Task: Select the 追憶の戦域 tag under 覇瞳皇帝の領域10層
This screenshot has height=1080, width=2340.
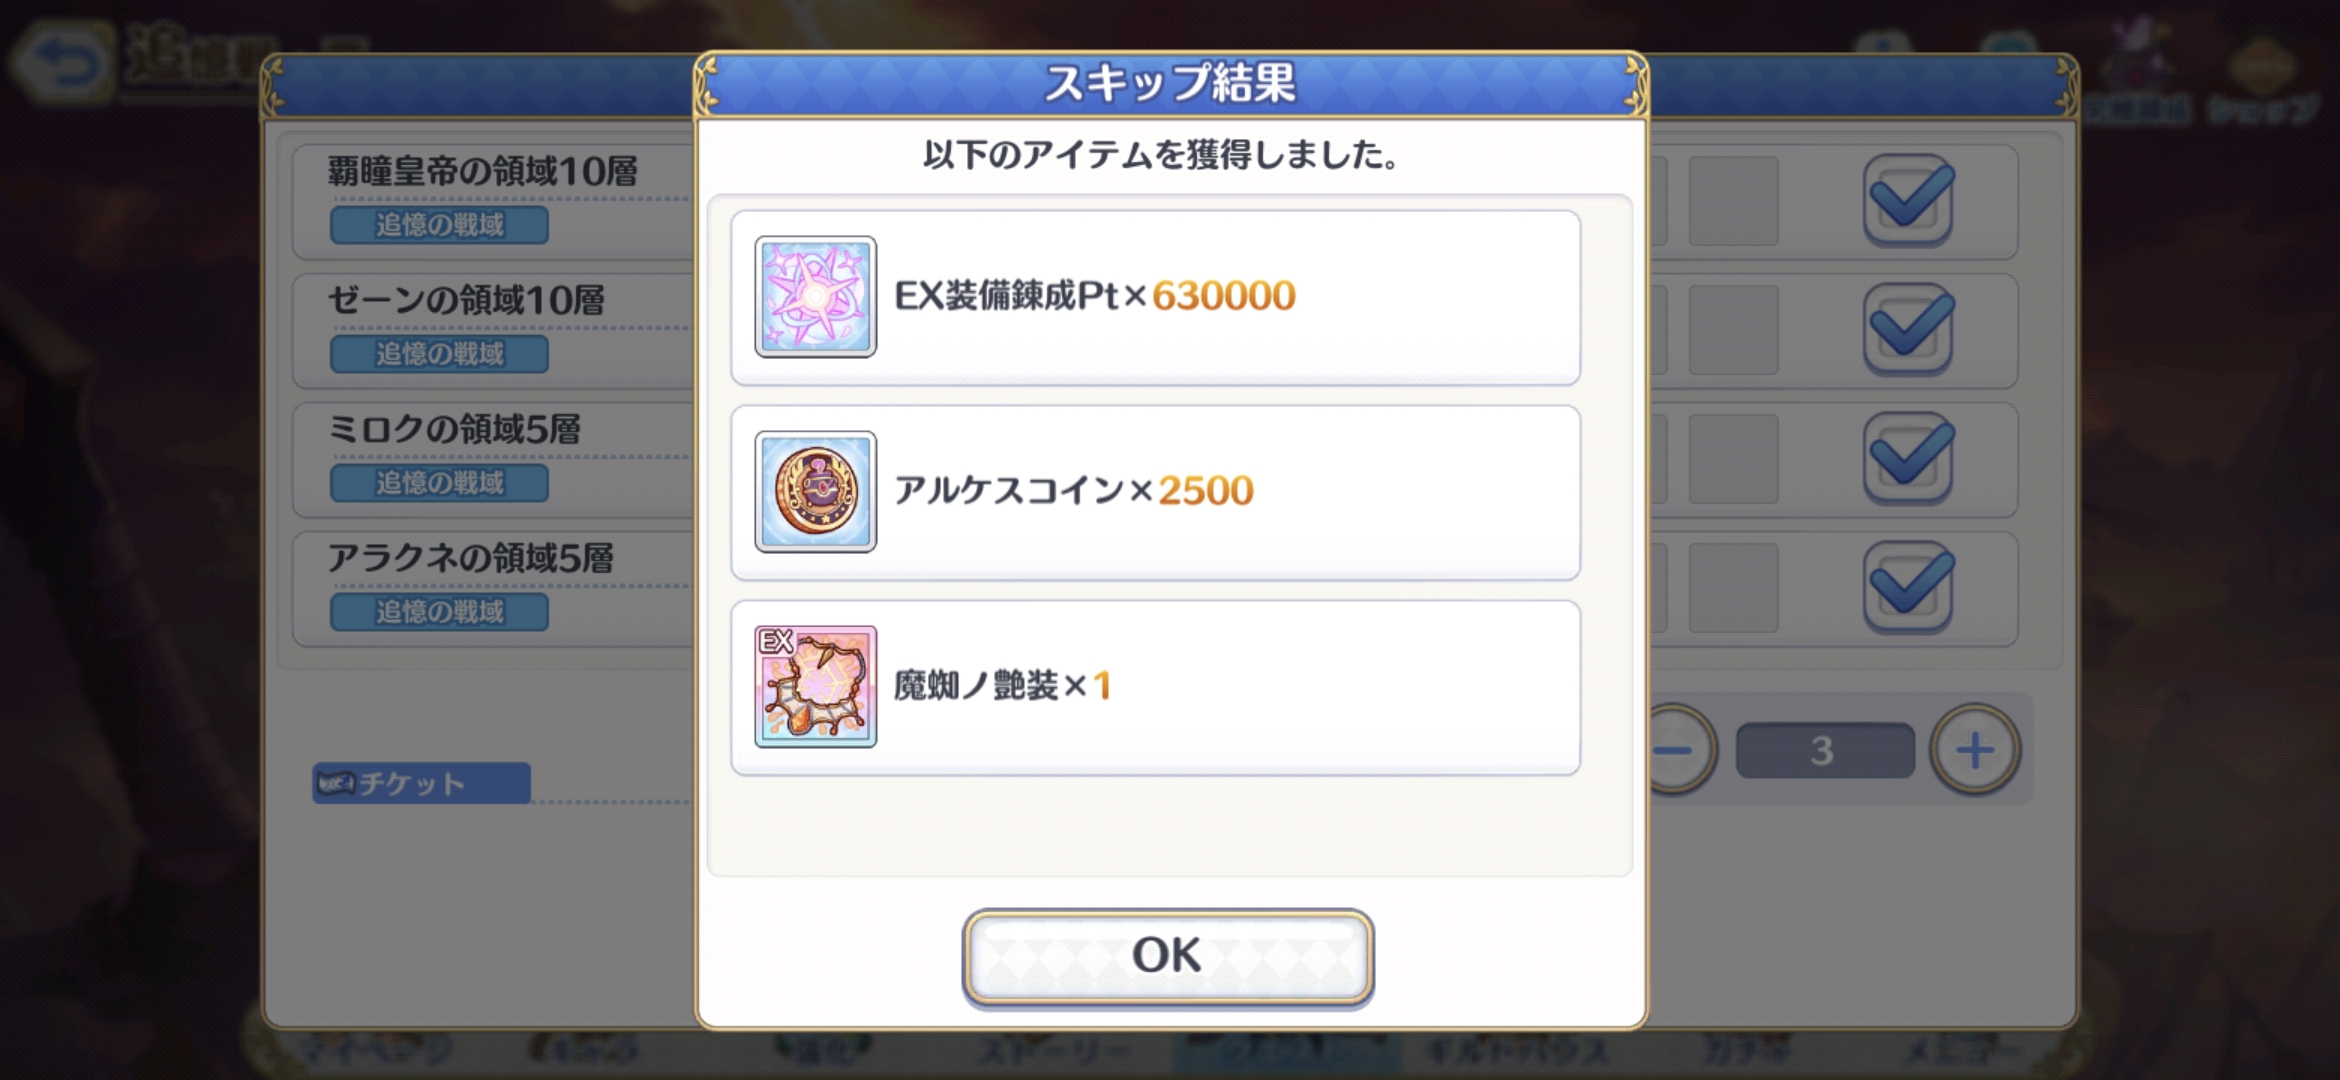Action: point(439,225)
